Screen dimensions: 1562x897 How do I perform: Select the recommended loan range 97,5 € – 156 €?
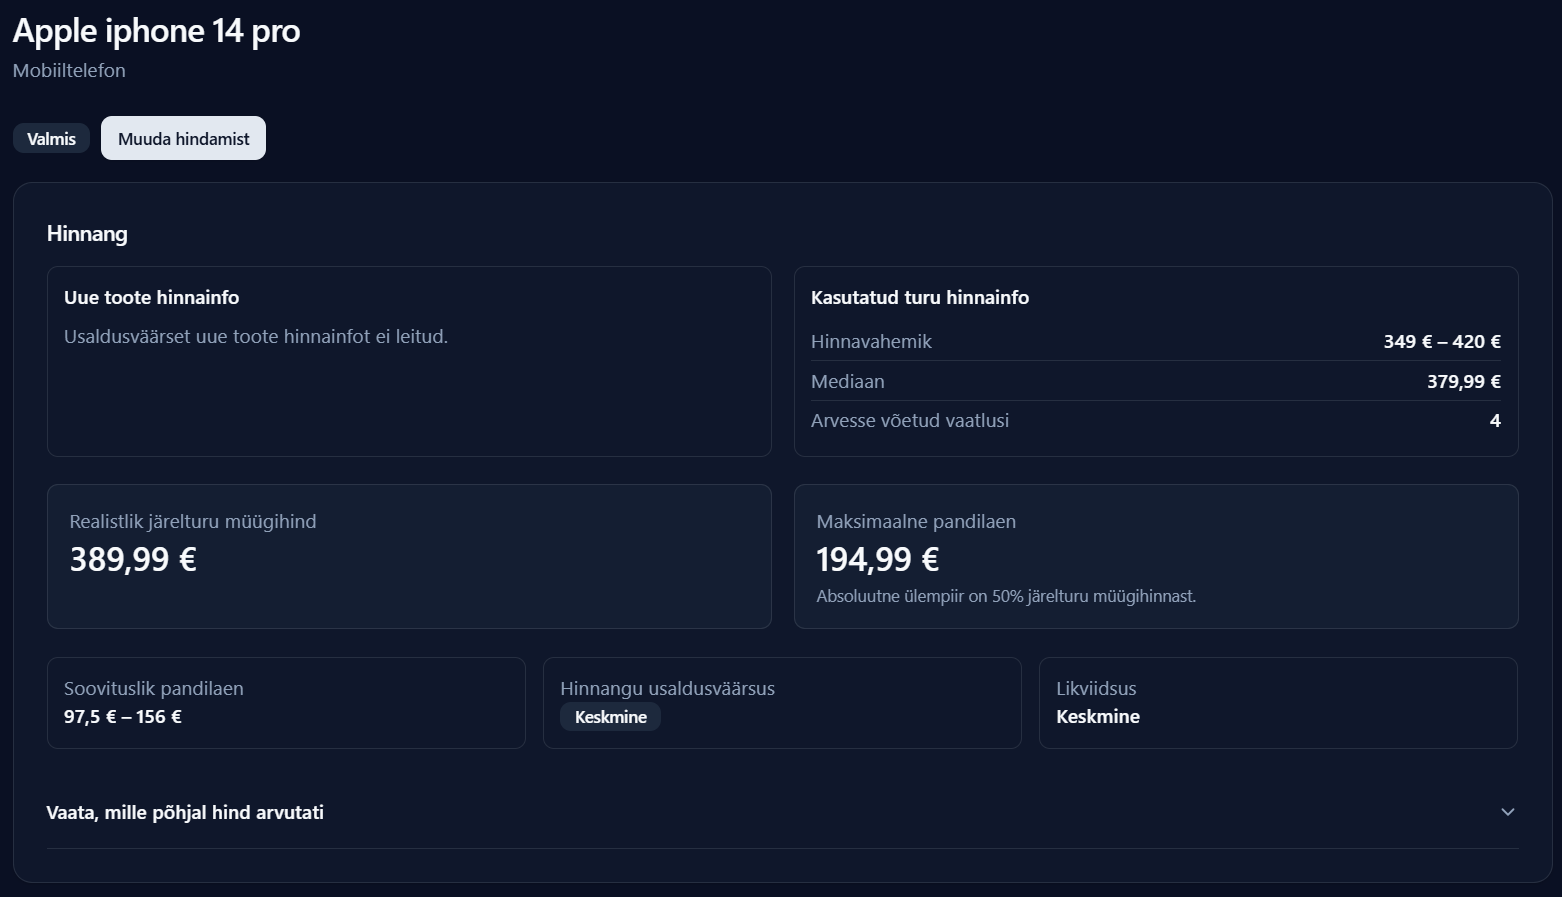pos(123,717)
